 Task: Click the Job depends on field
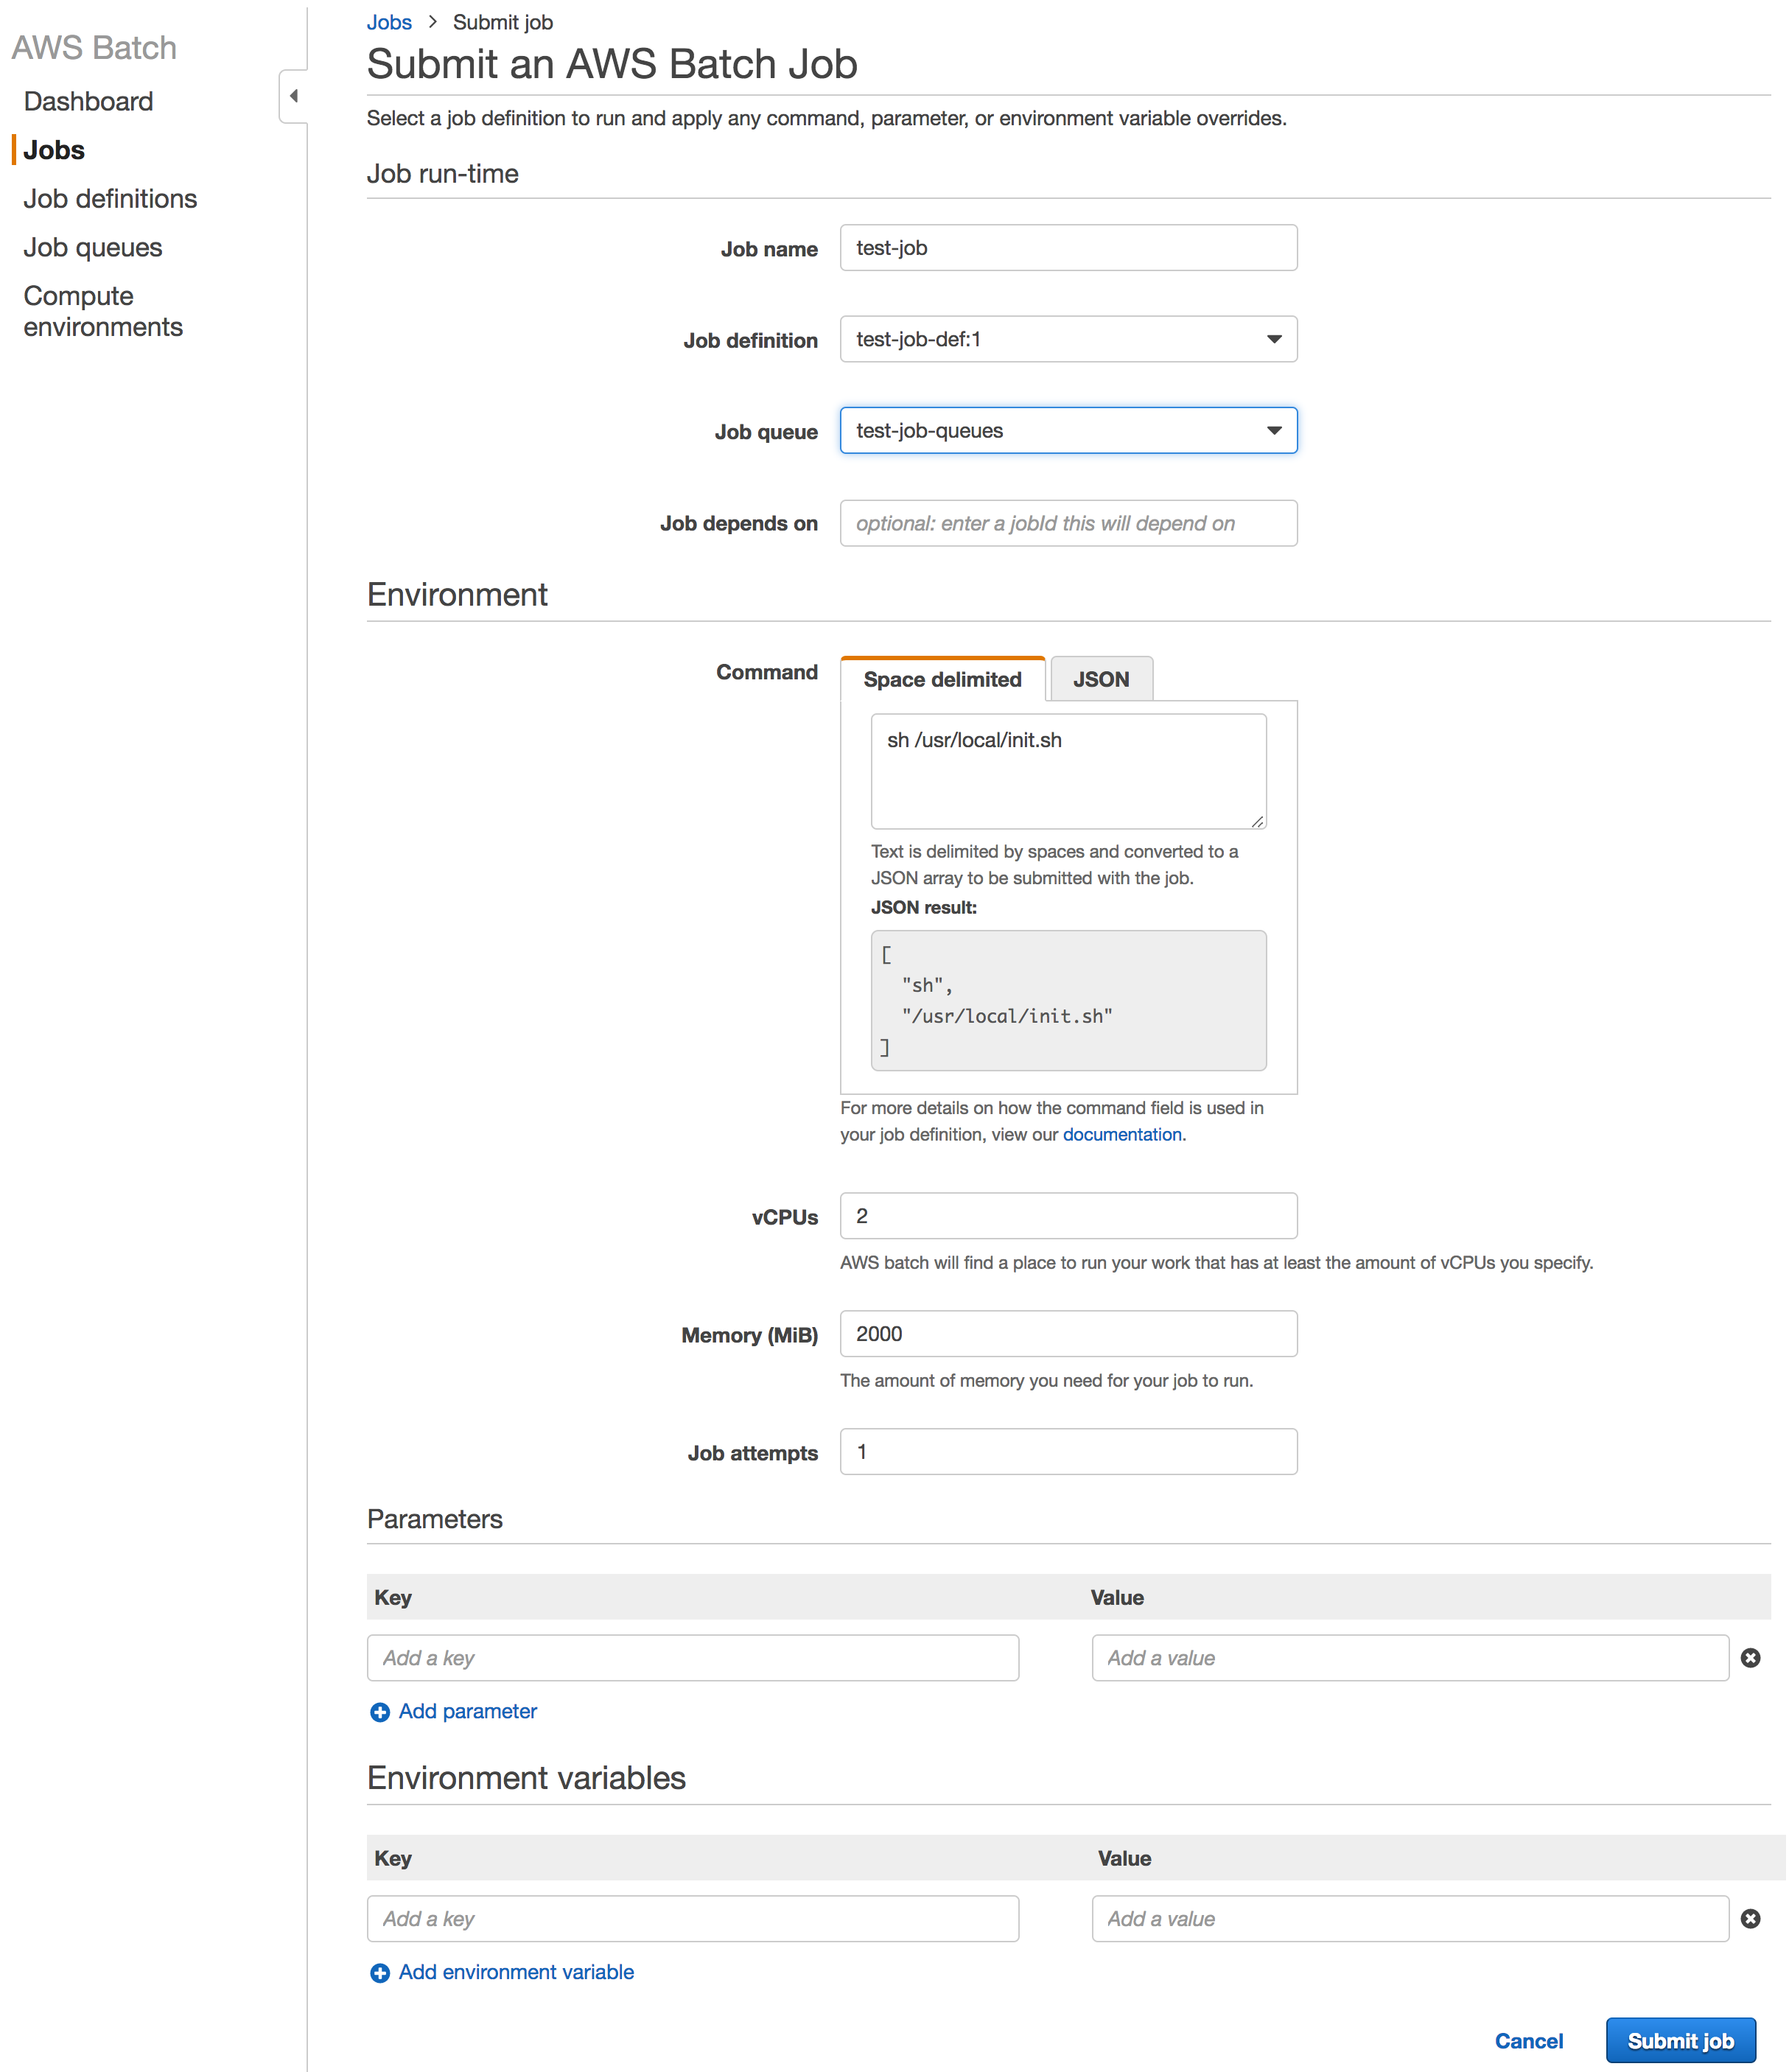pyautogui.click(x=1068, y=522)
